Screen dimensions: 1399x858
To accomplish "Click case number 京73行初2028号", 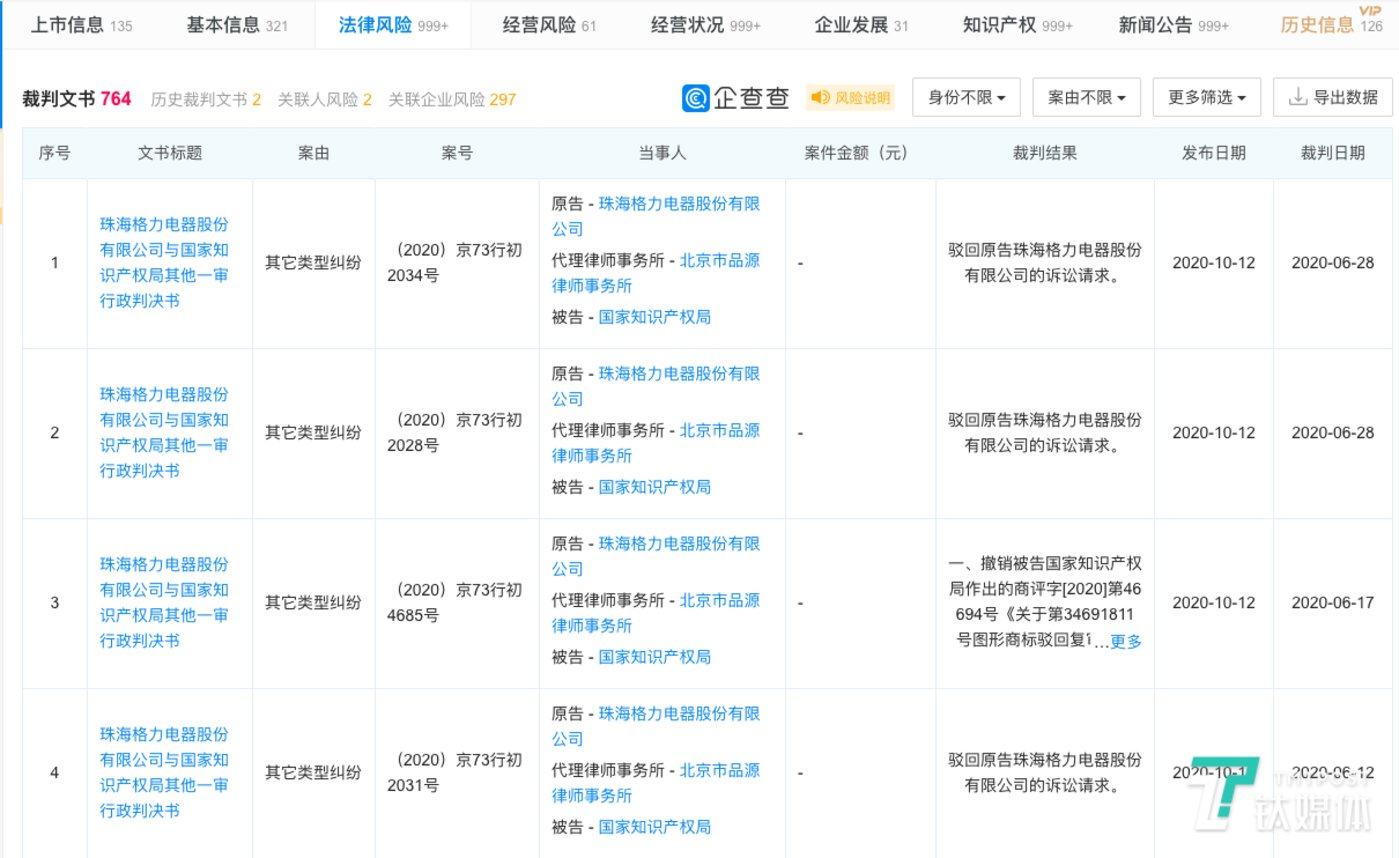I will coord(455,433).
